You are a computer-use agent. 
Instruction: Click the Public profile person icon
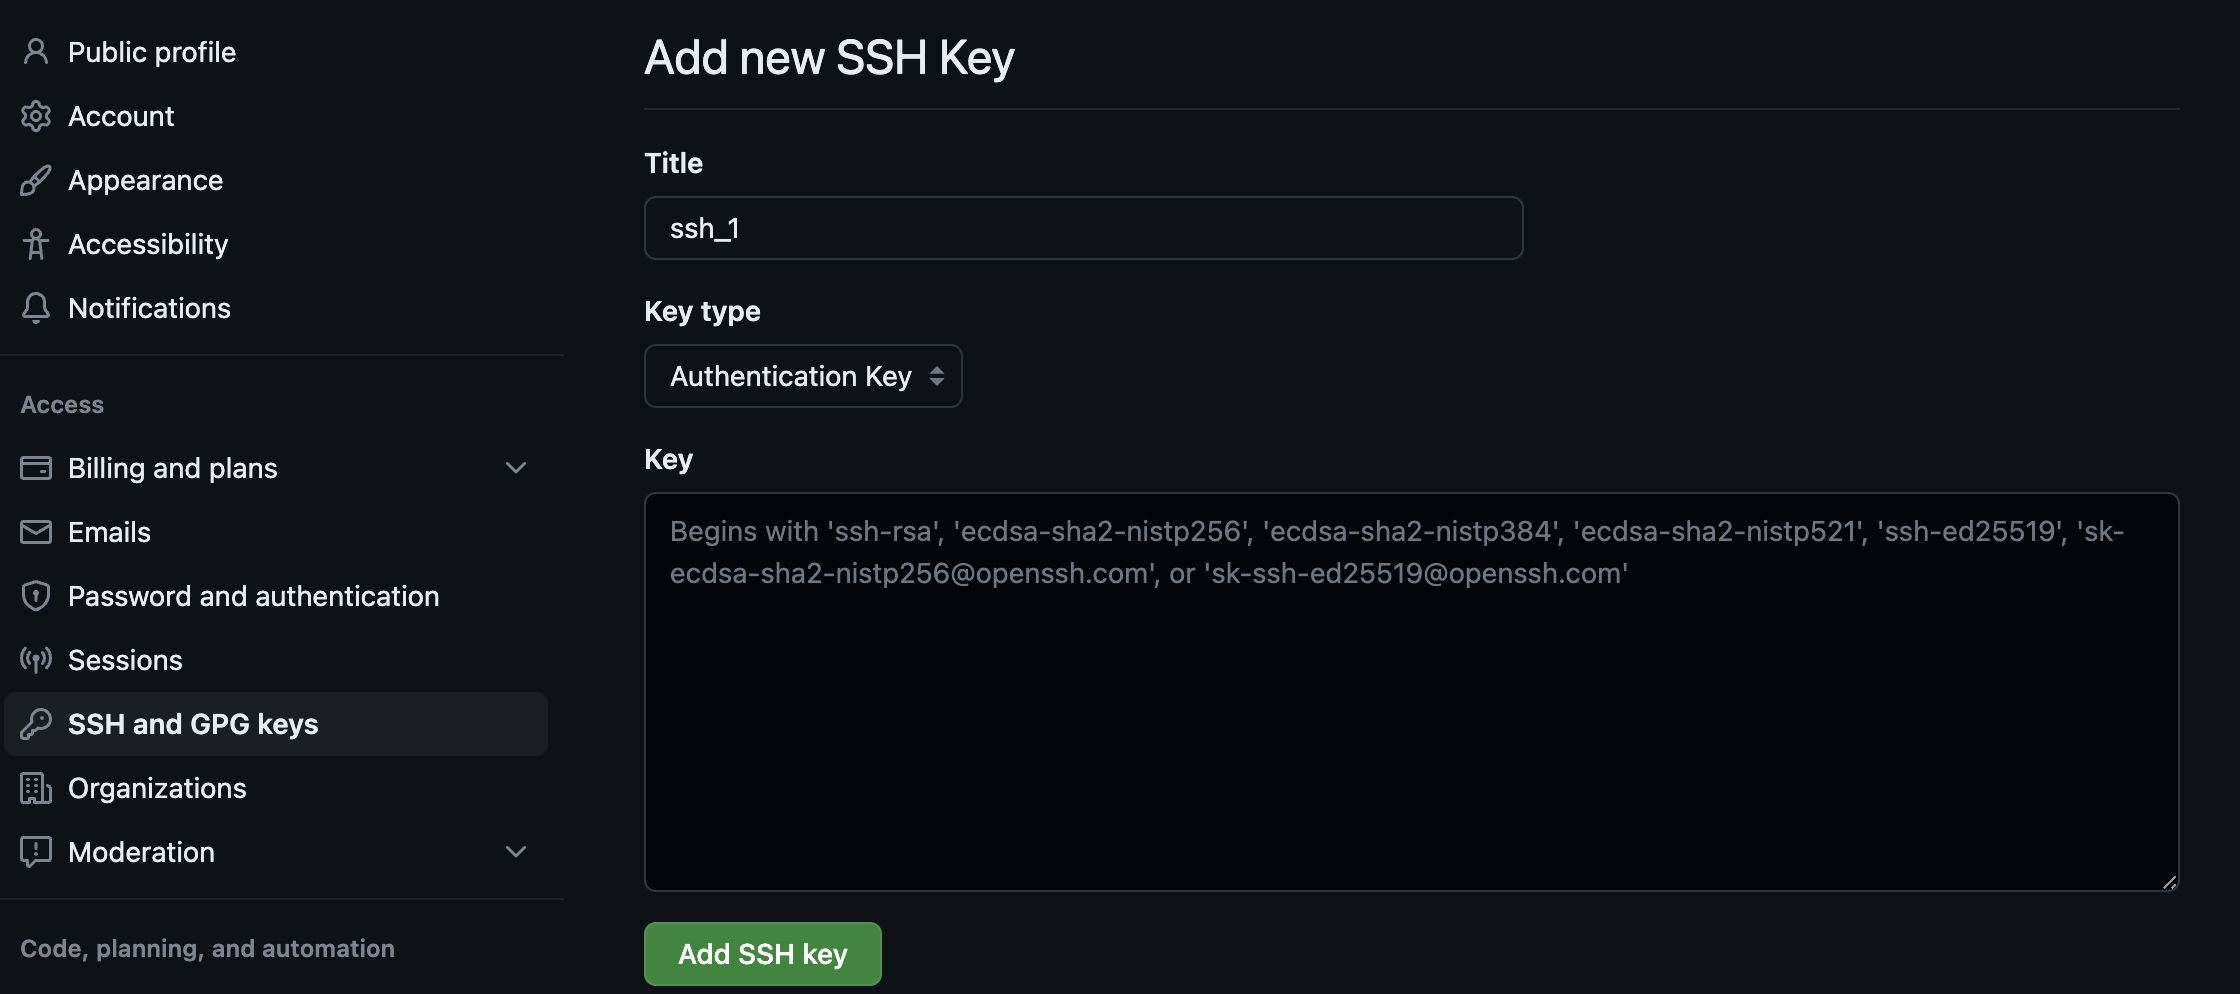(x=36, y=51)
